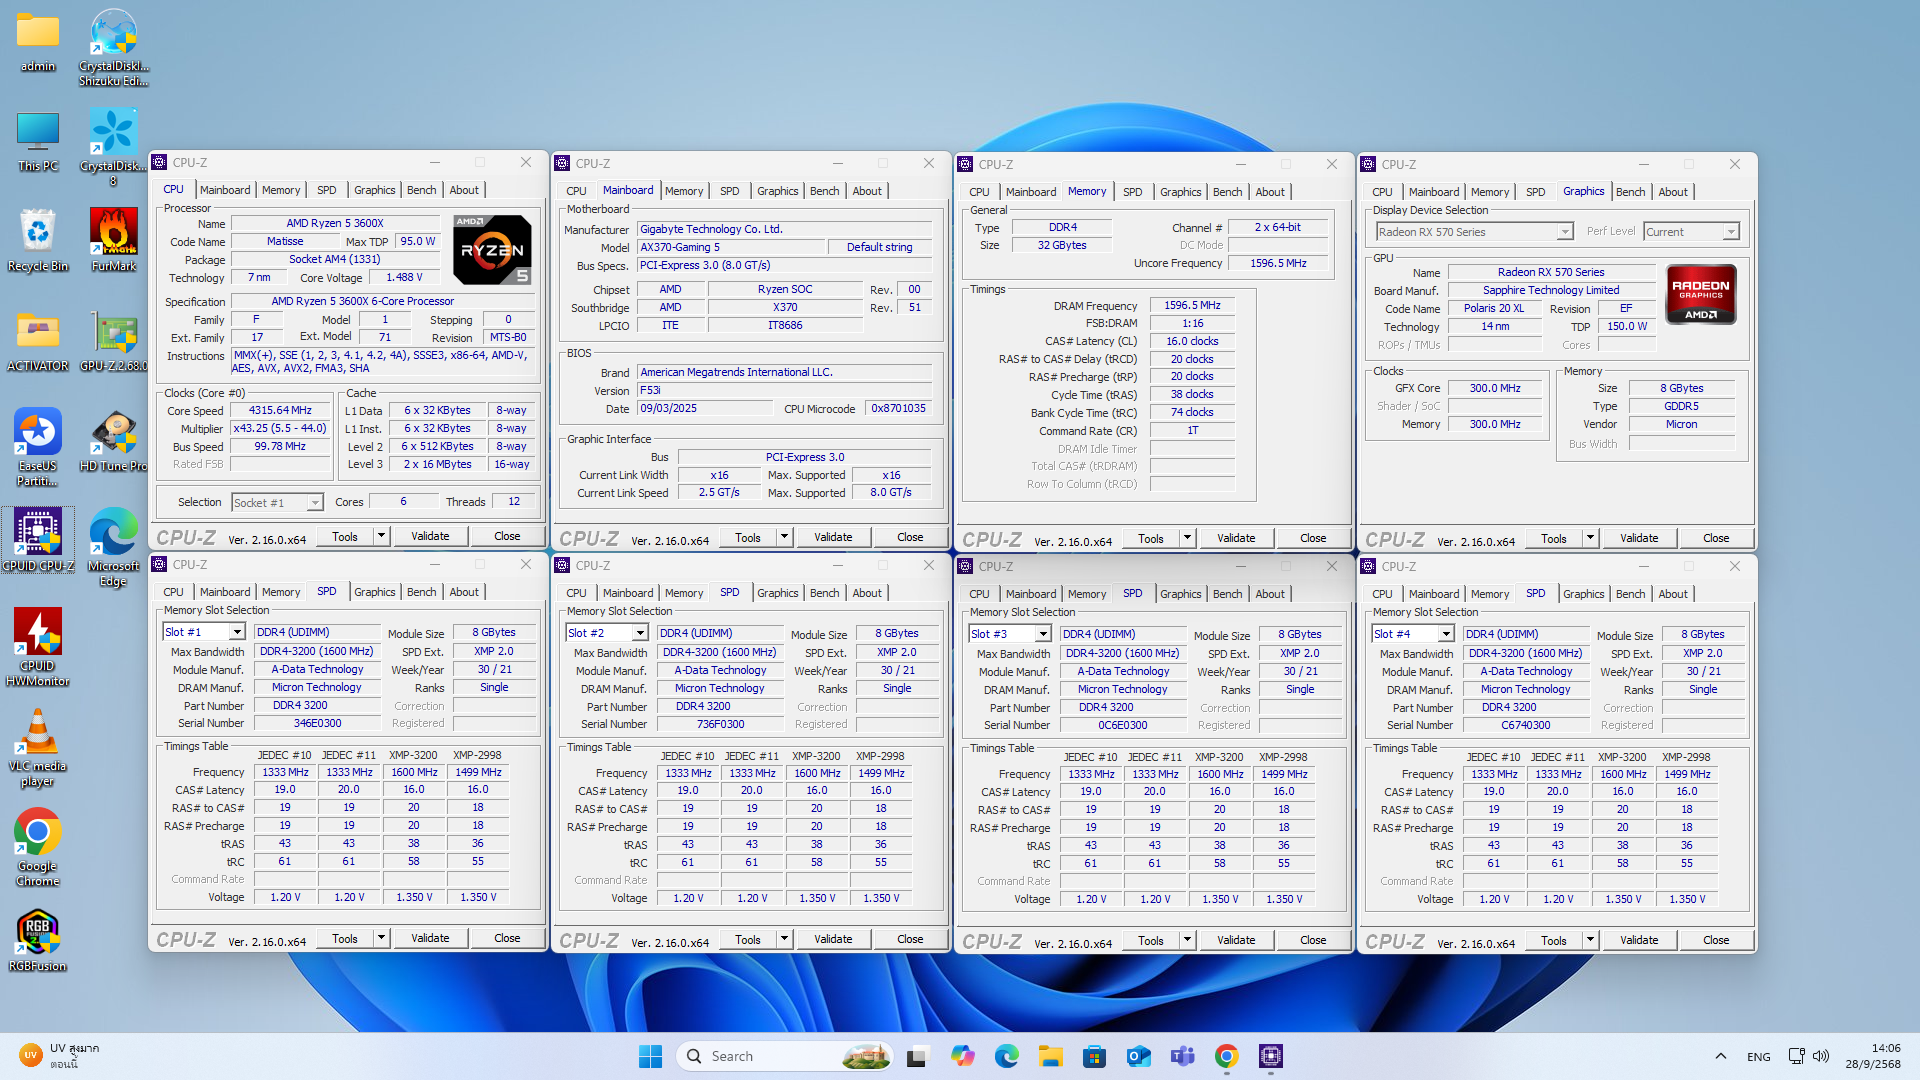
Task: Open the SPD tab in Mainboard window
Action: click(730, 191)
